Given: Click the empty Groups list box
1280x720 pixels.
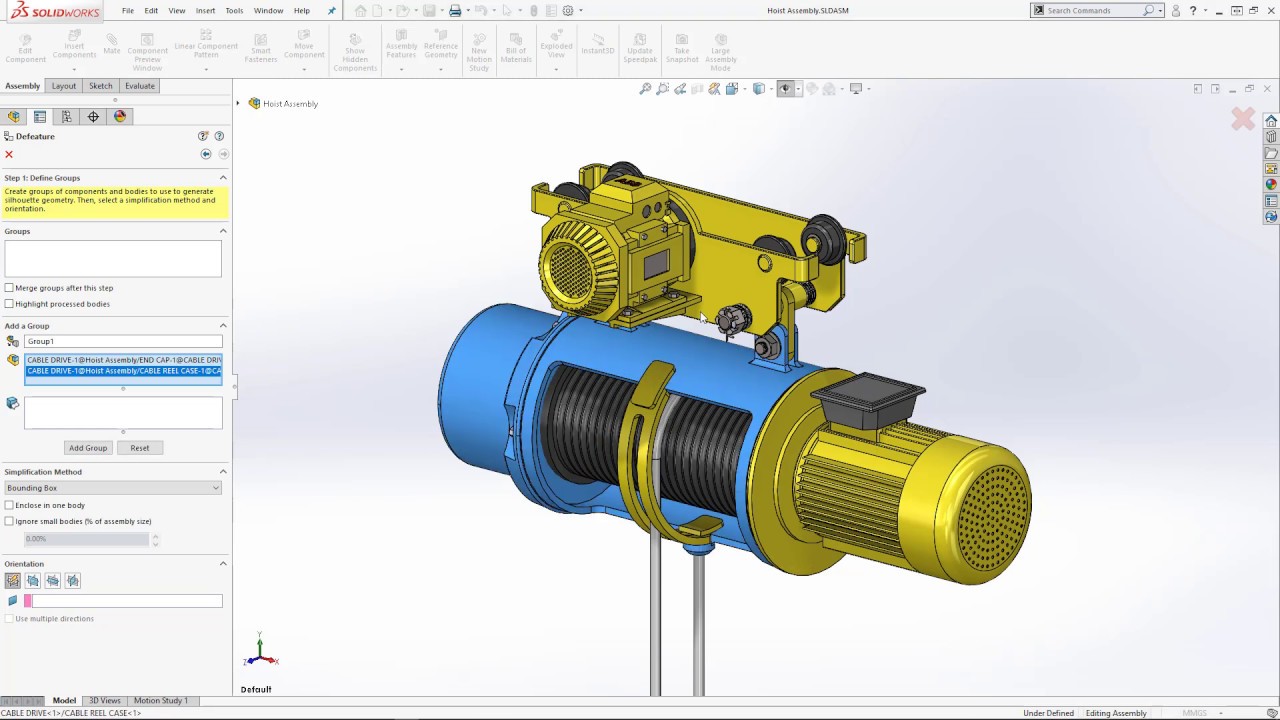Looking at the screenshot, I should [113, 259].
